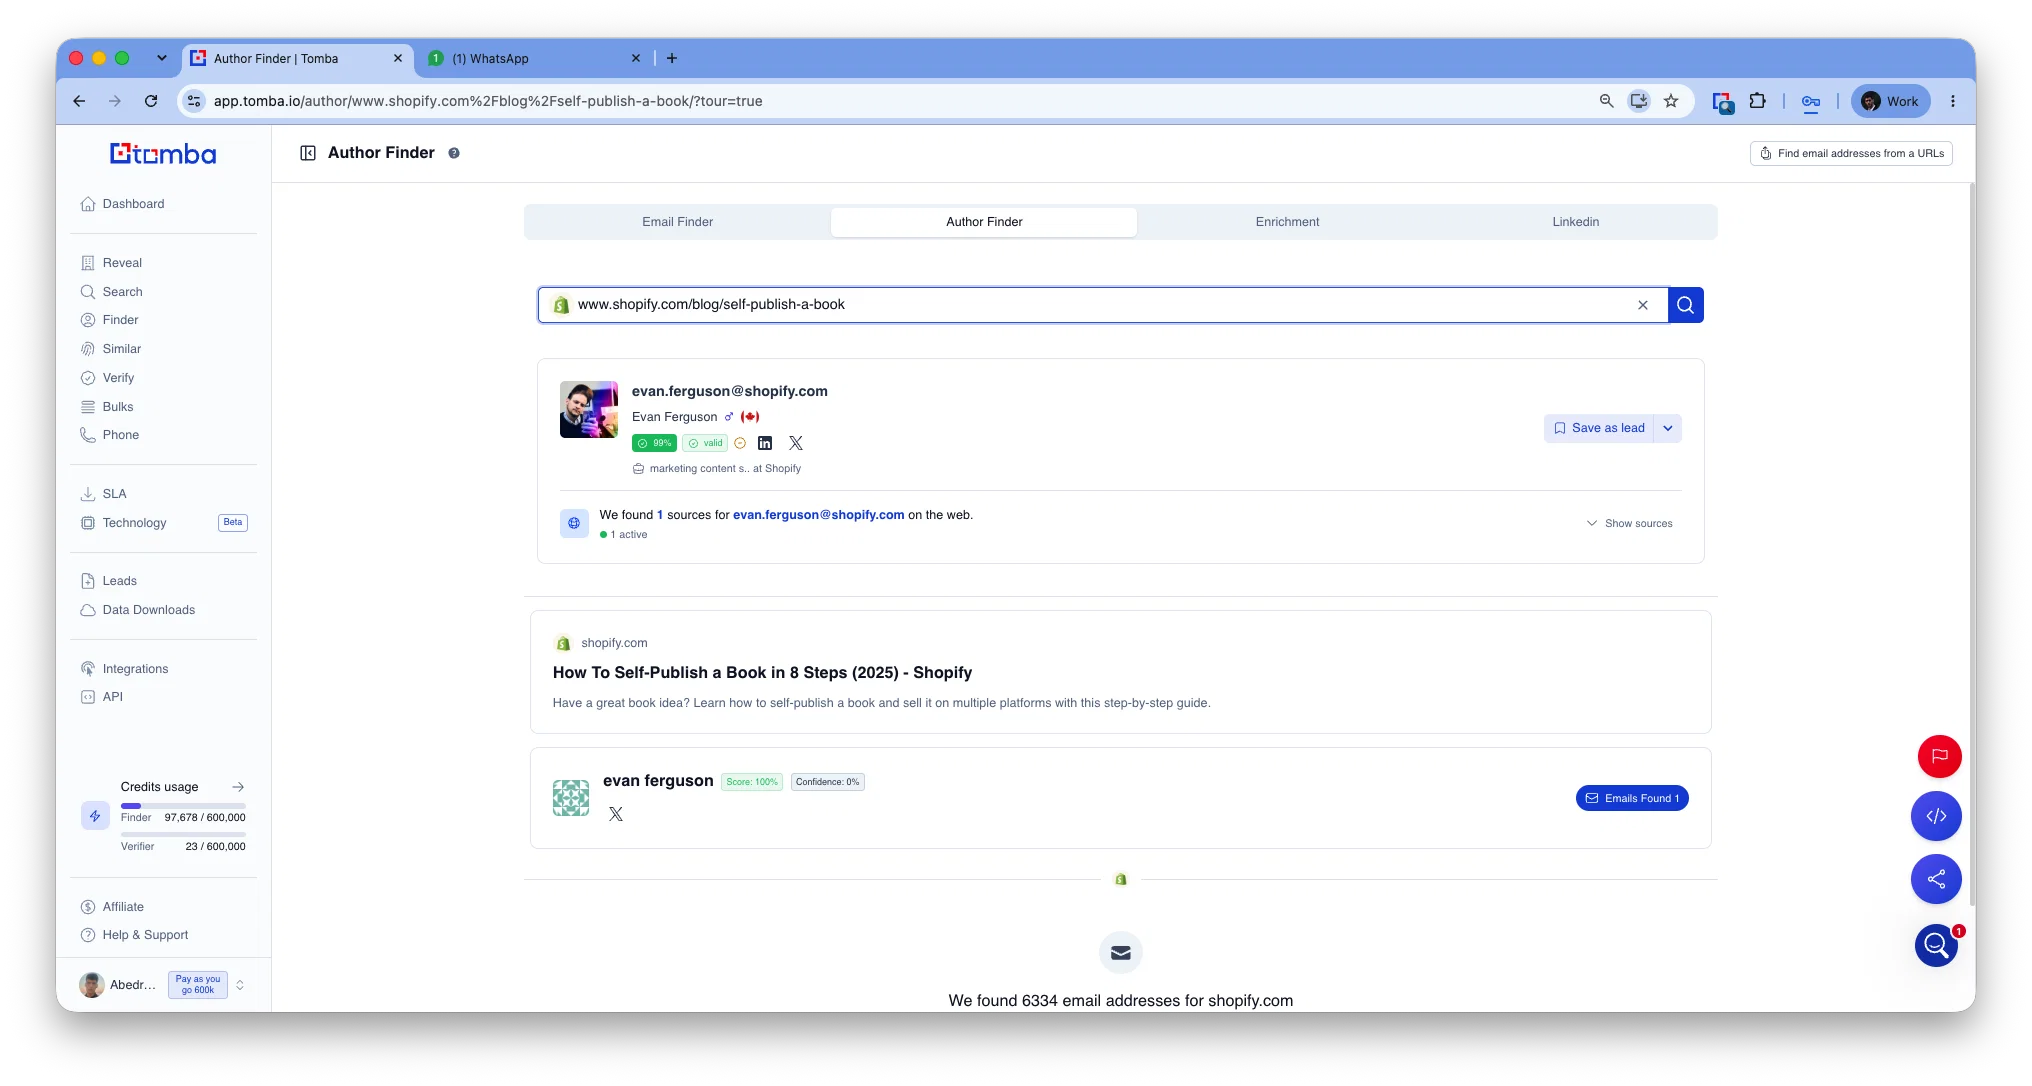
Task: Open account switcher chevrons
Action: click(240, 985)
